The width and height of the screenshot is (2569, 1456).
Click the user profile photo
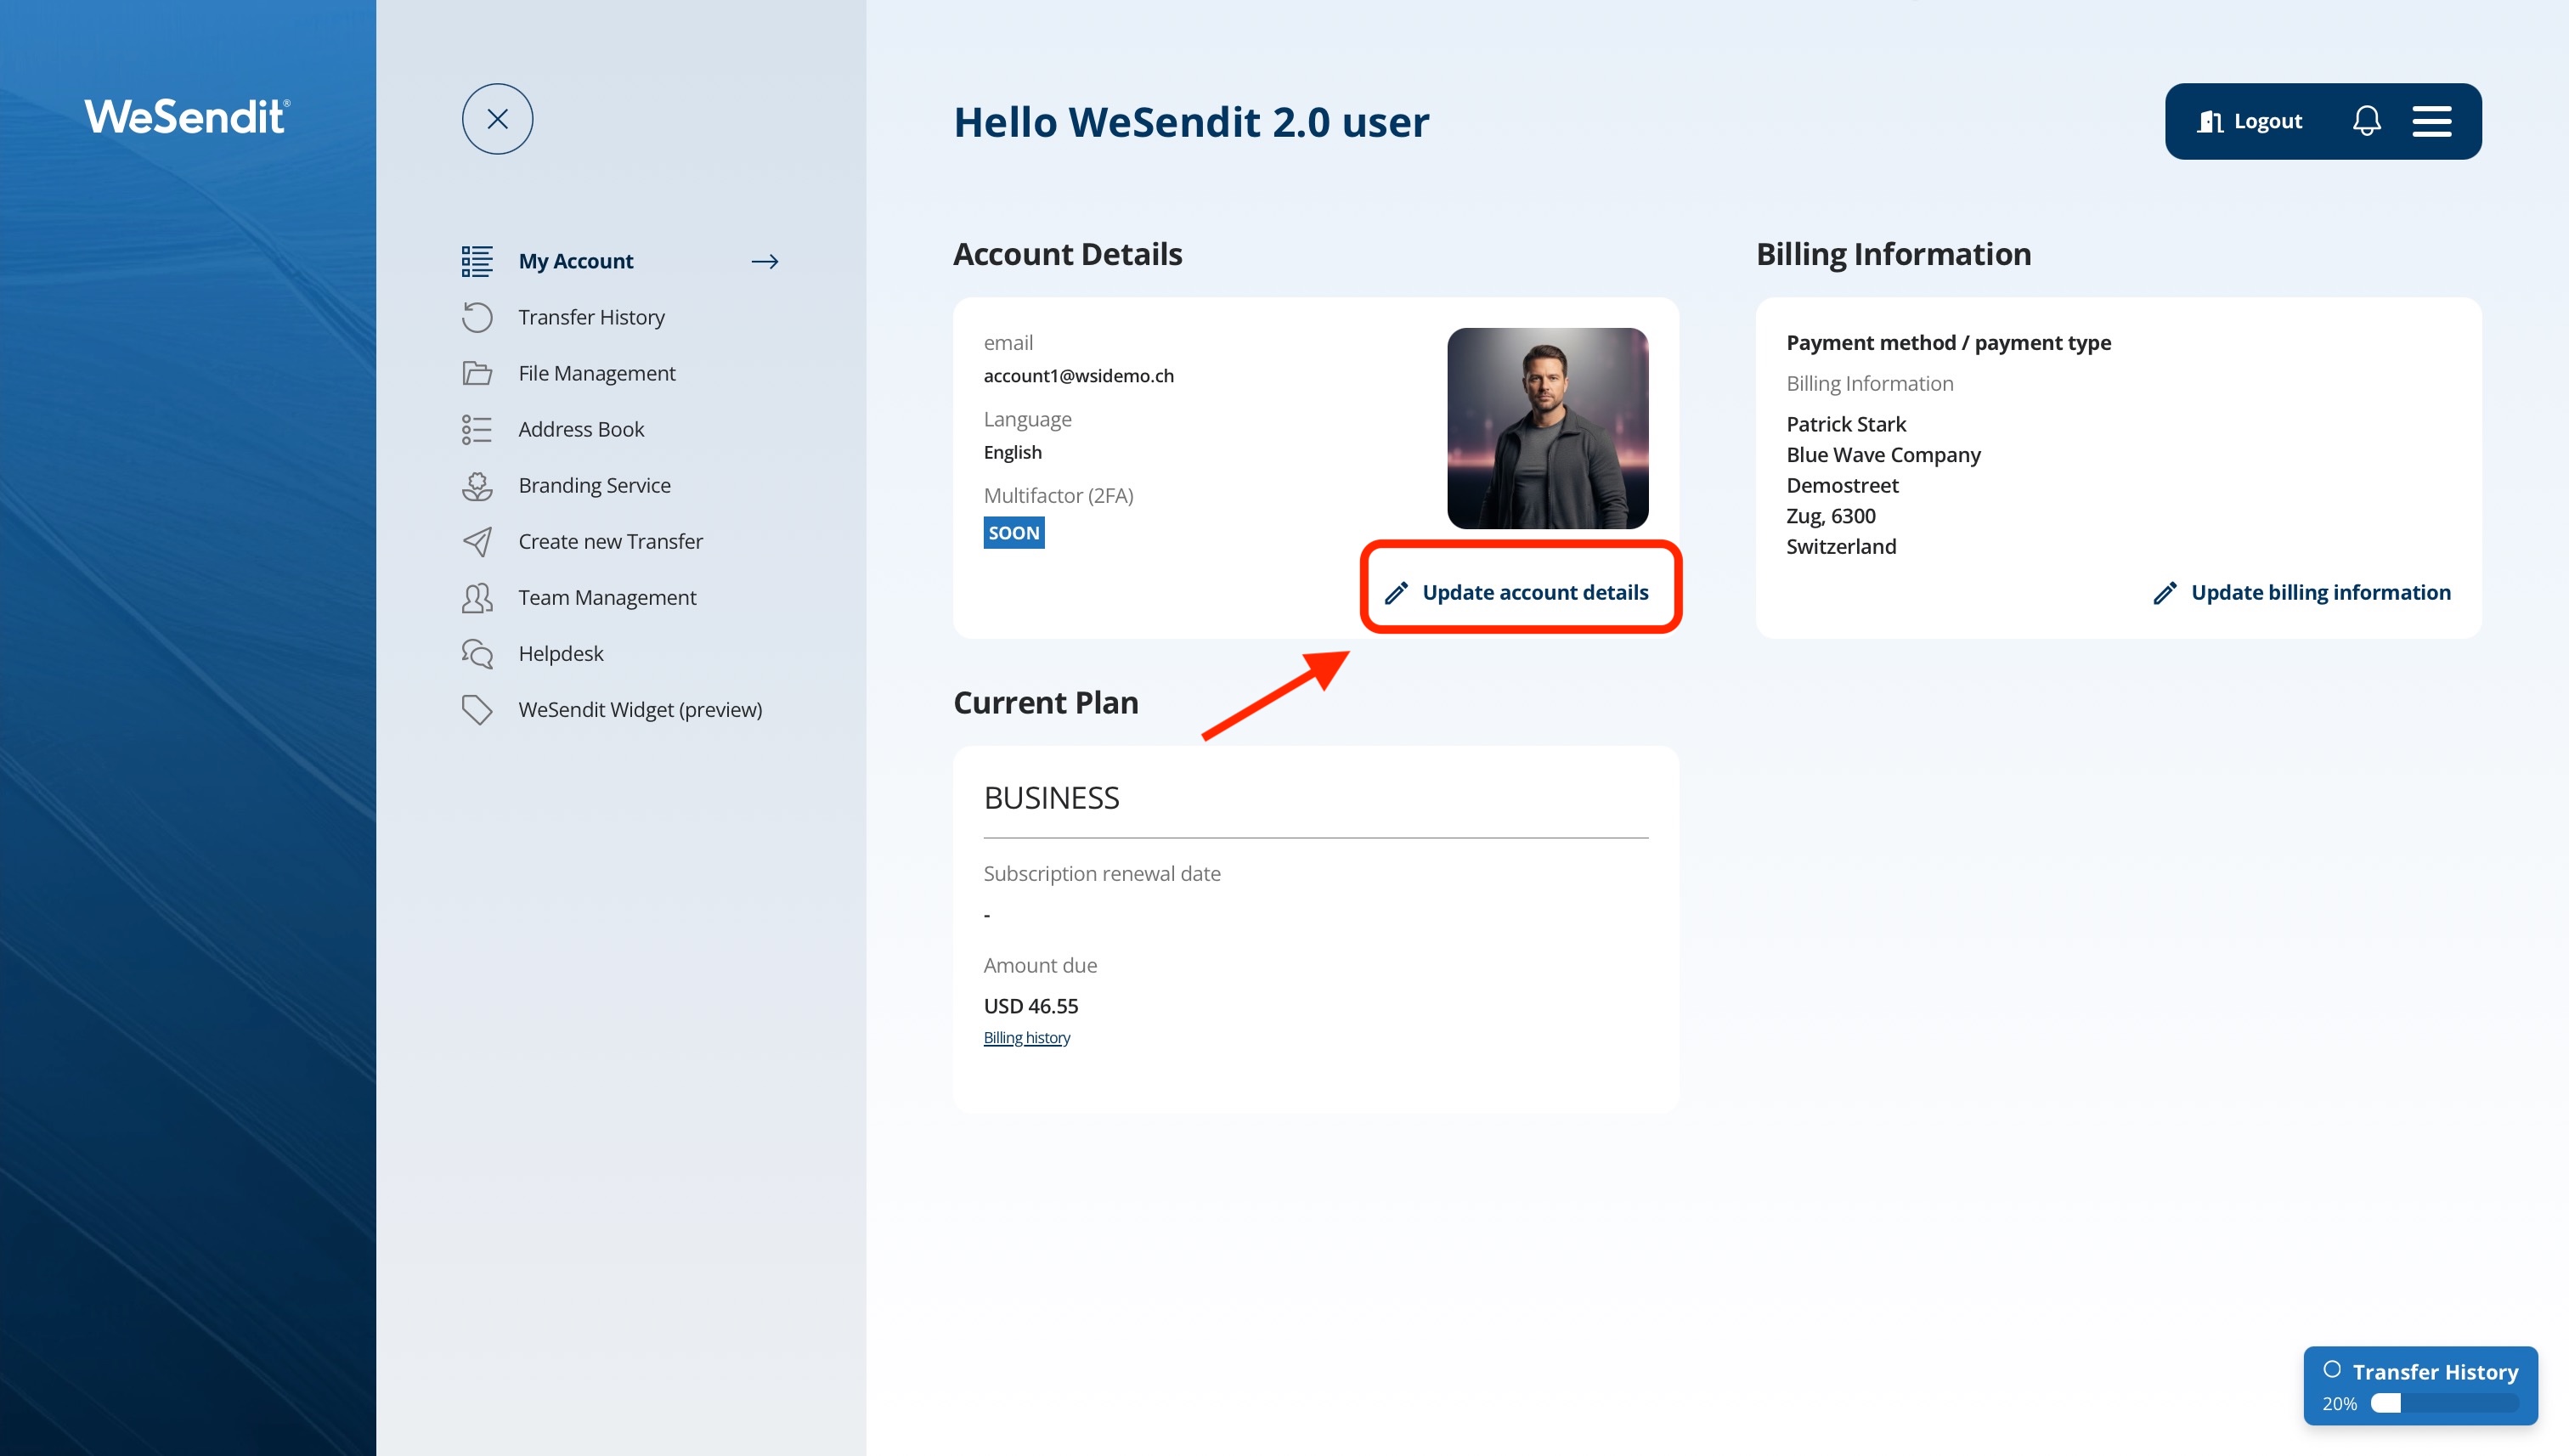[1547, 428]
